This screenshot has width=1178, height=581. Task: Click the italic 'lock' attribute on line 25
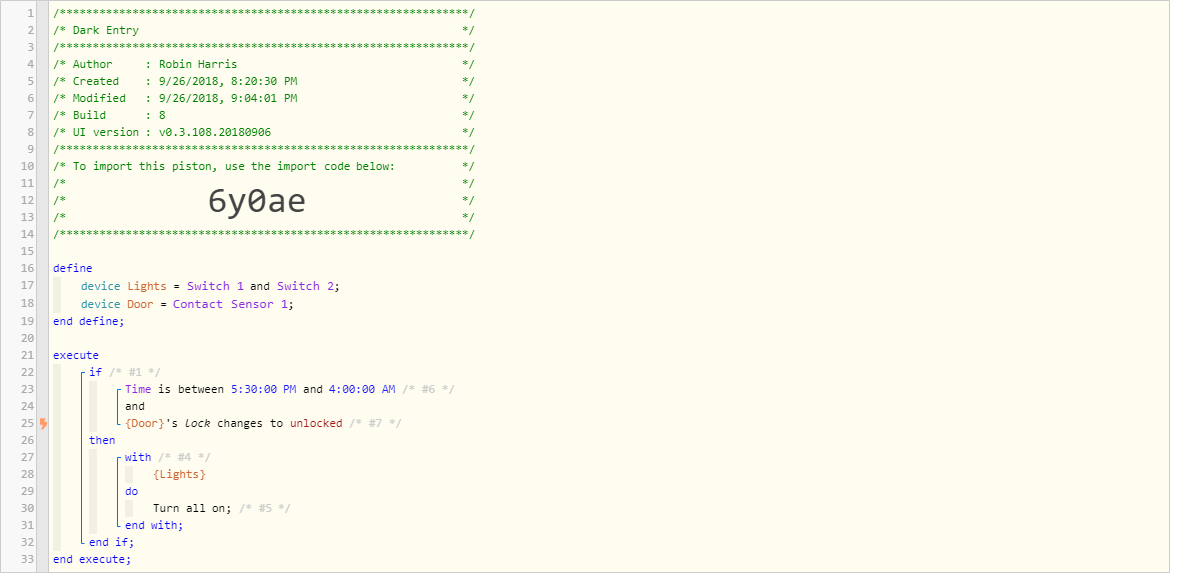pos(198,424)
